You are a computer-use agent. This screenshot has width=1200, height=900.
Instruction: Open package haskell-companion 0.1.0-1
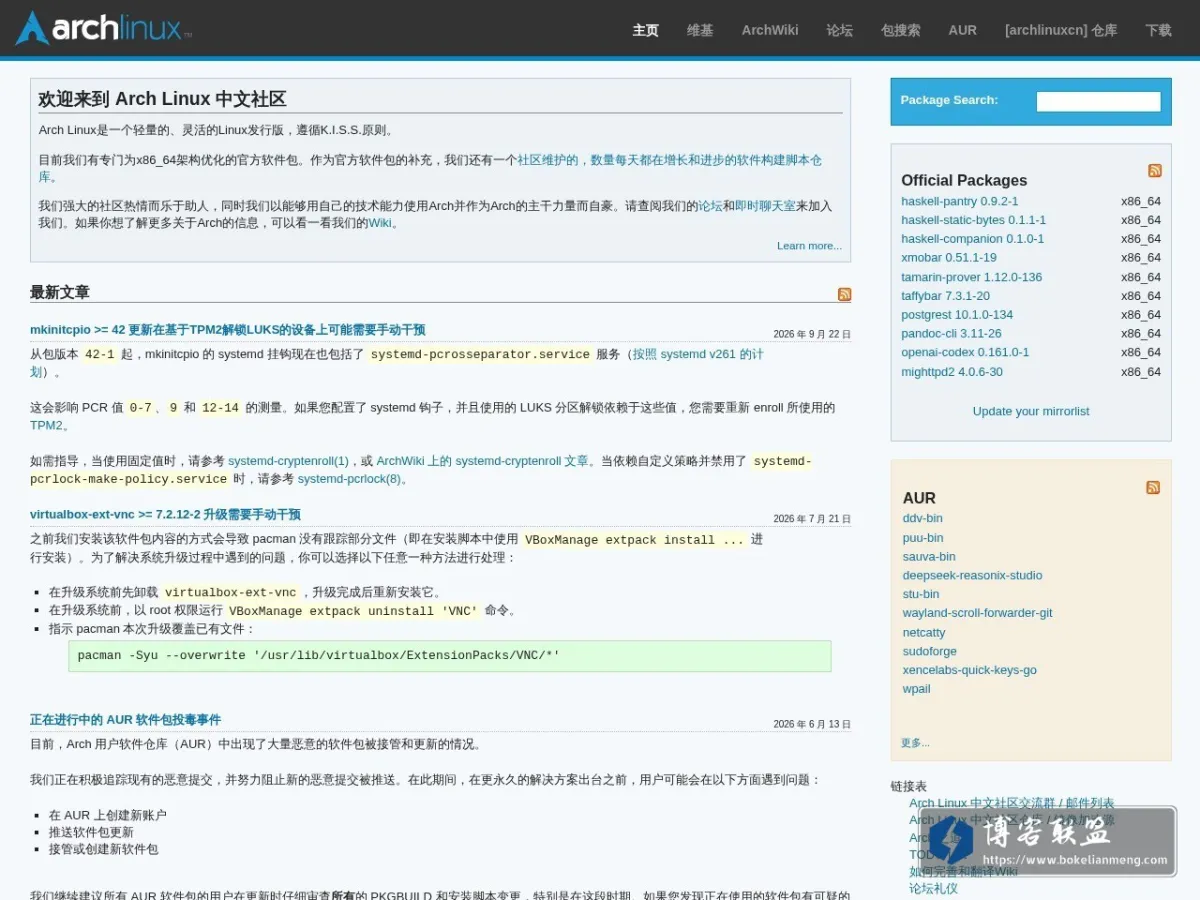pos(972,239)
